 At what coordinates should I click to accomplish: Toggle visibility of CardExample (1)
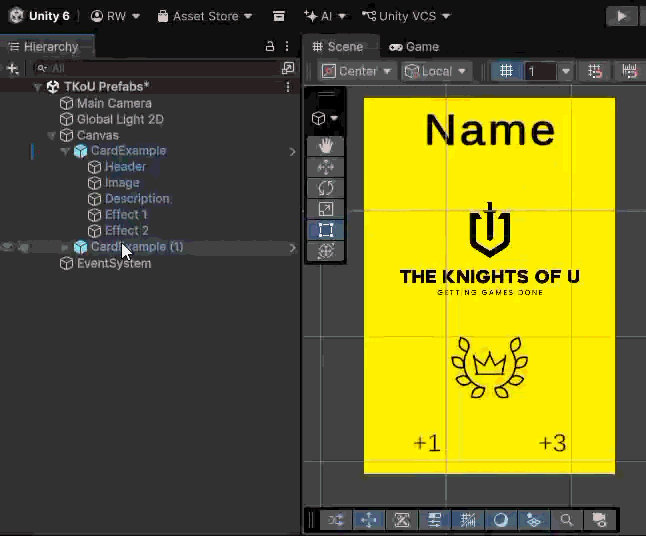[7, 247]
